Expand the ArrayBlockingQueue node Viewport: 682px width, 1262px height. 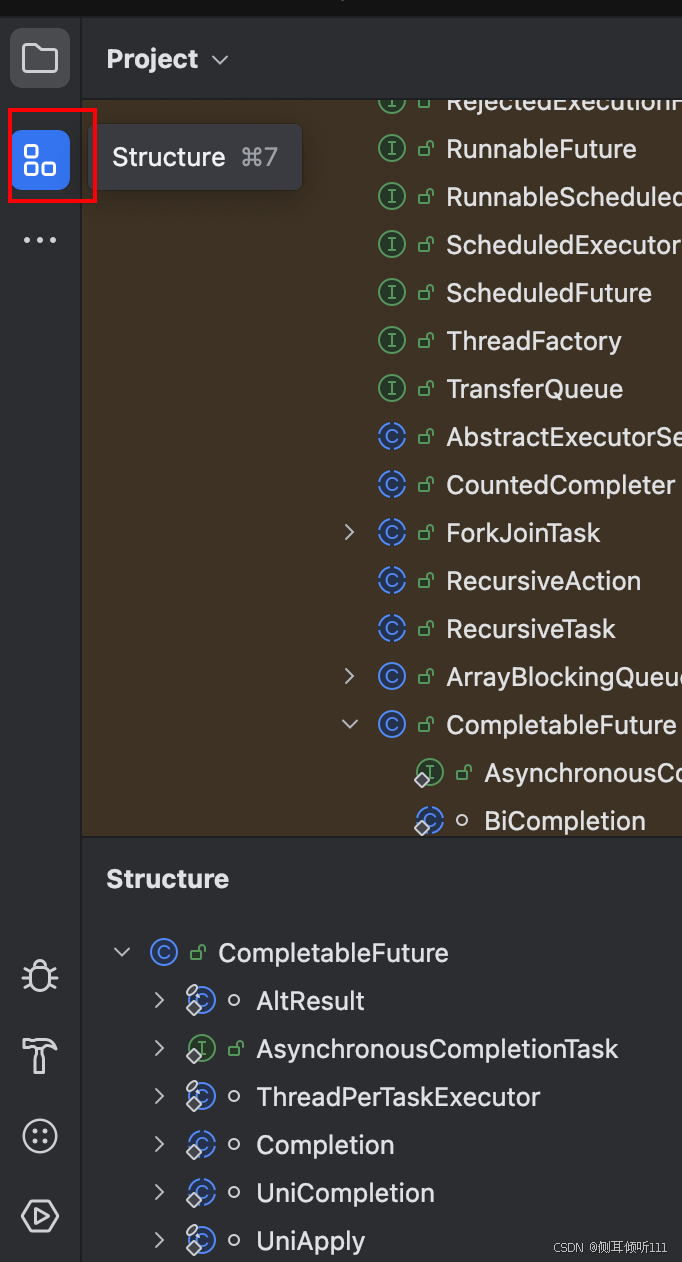pos(349,677)
